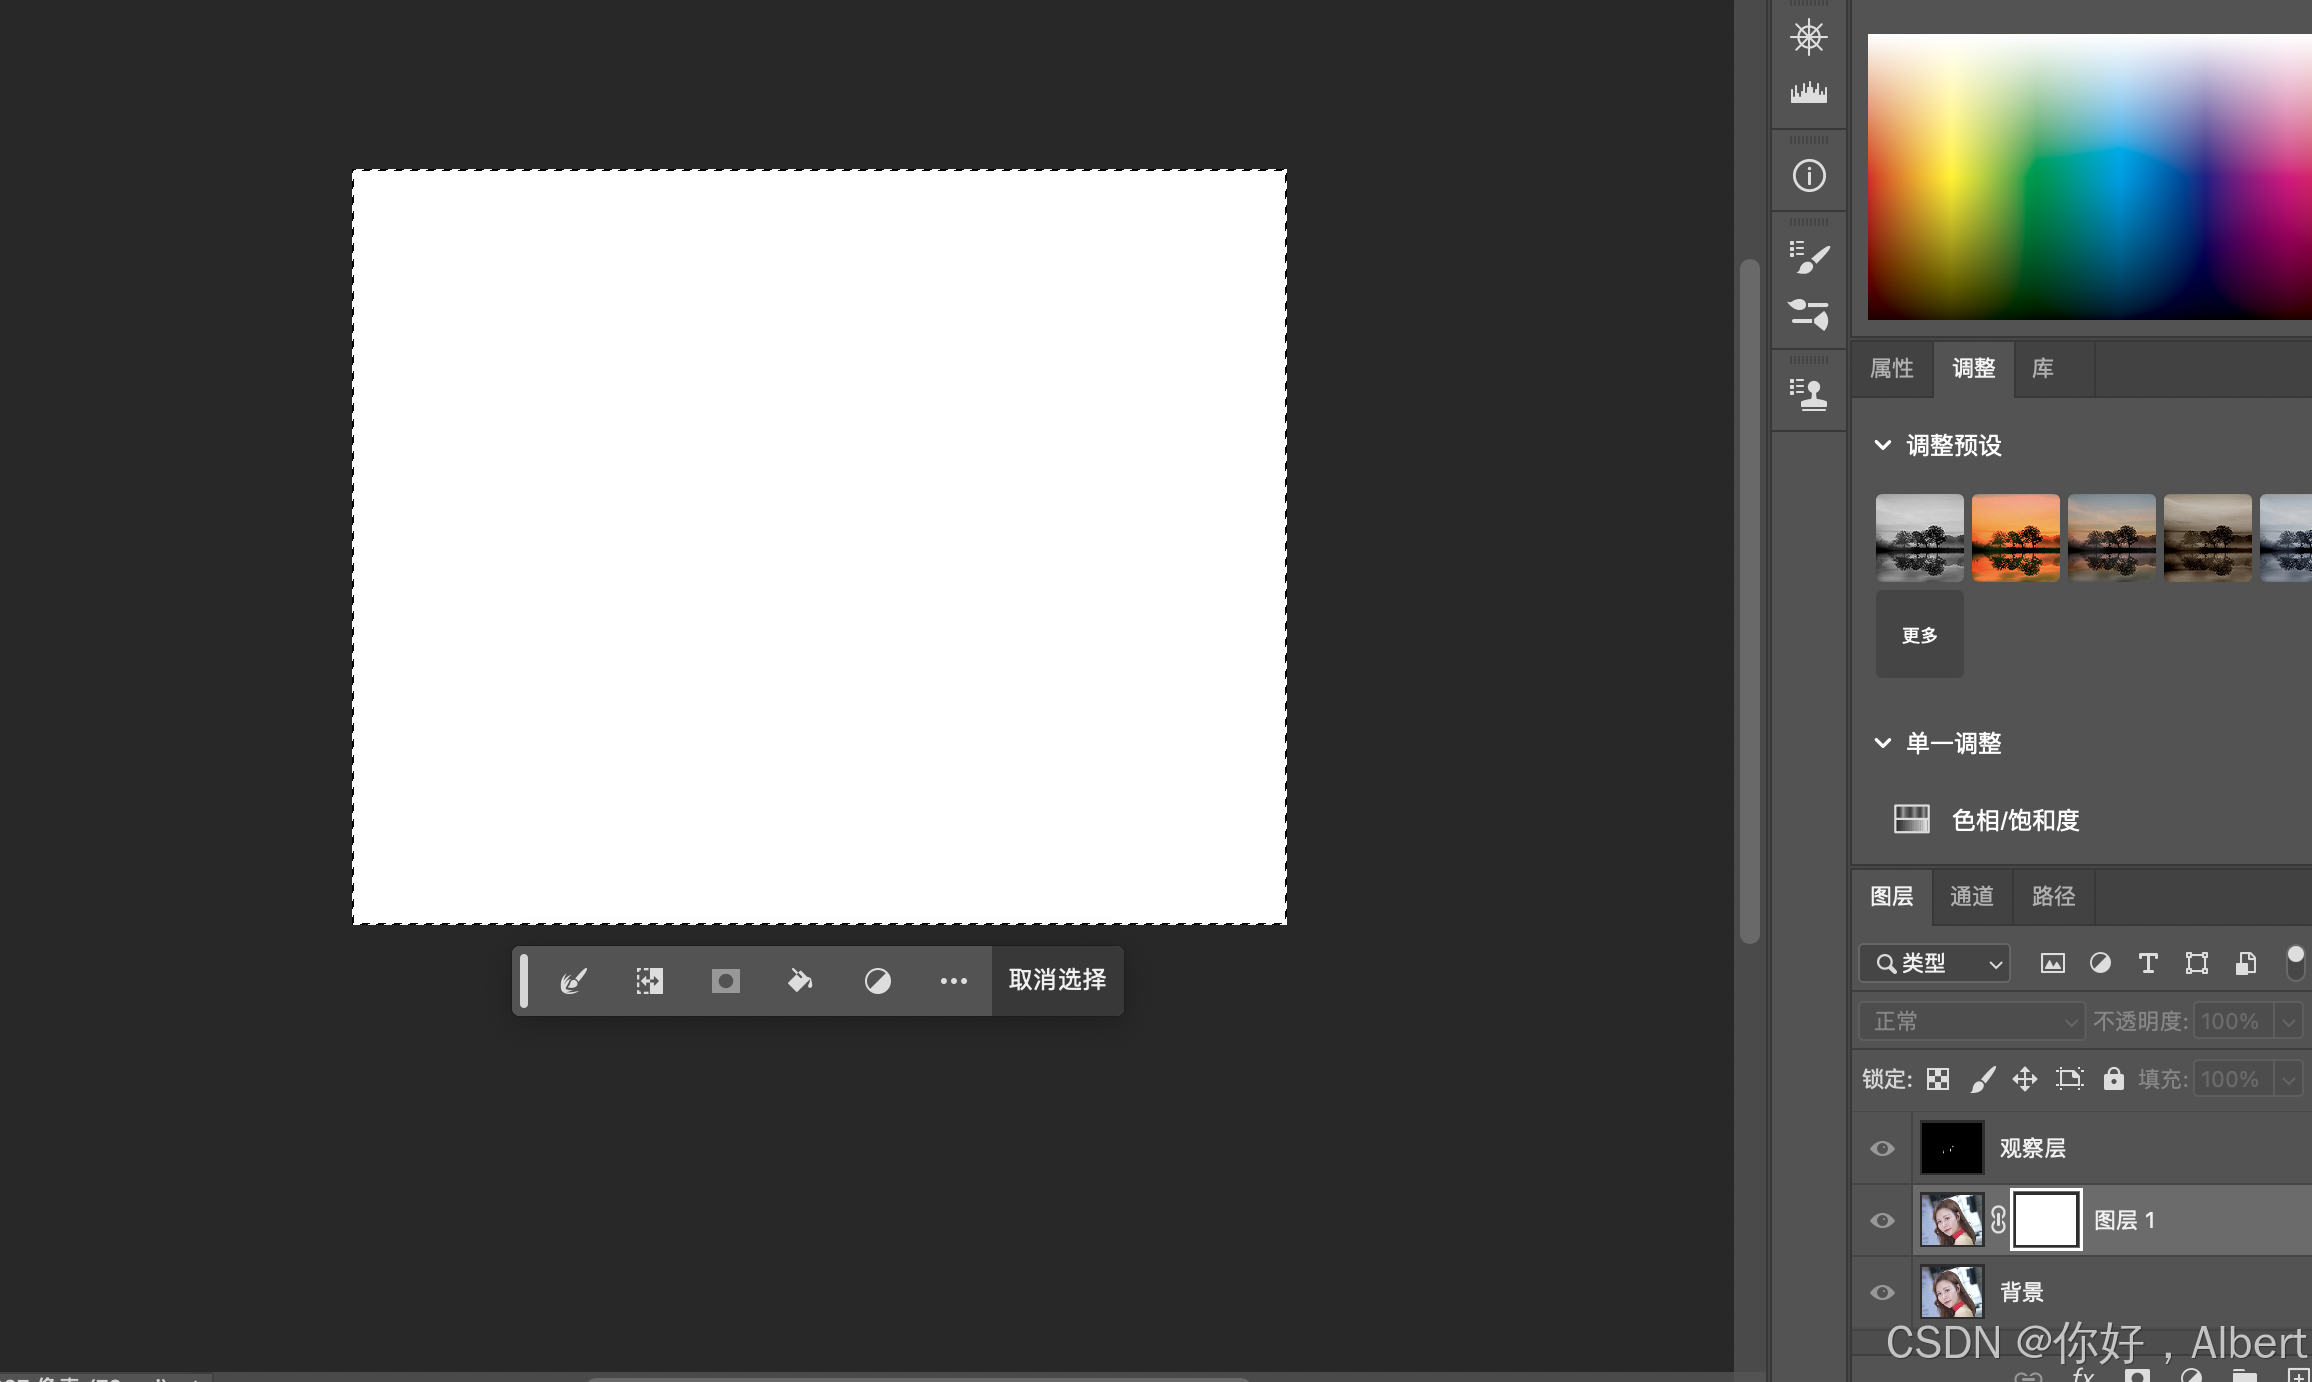
Task: Click fill selection paint bucket icon
Action: [800, 981]
